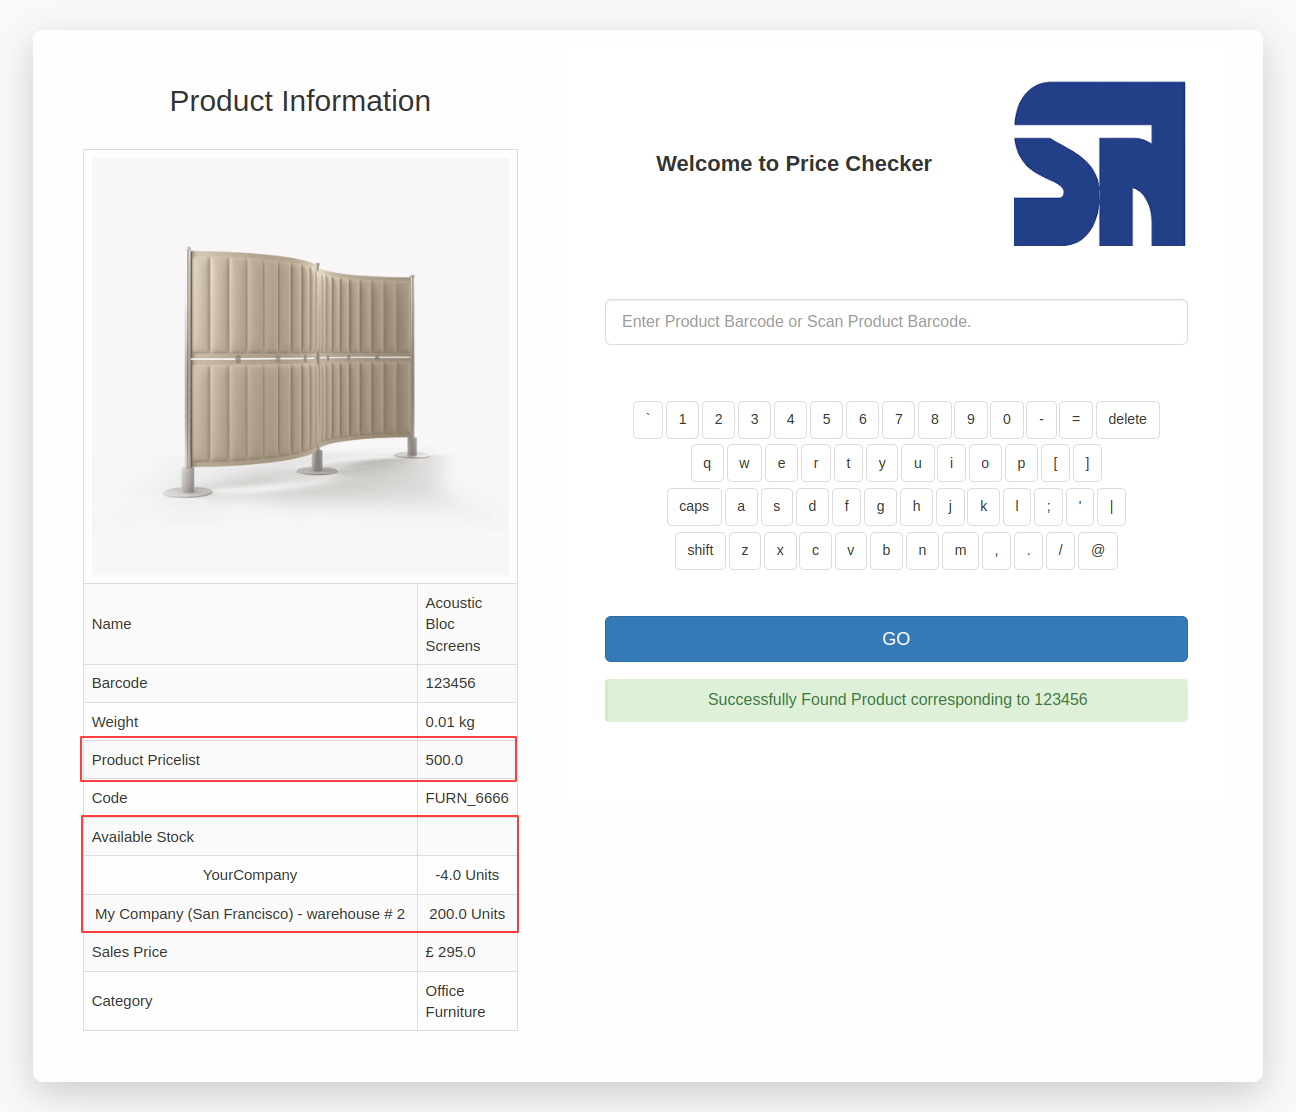Tap the right bracket key
1296x1113 pixels.
point(1087,464)
